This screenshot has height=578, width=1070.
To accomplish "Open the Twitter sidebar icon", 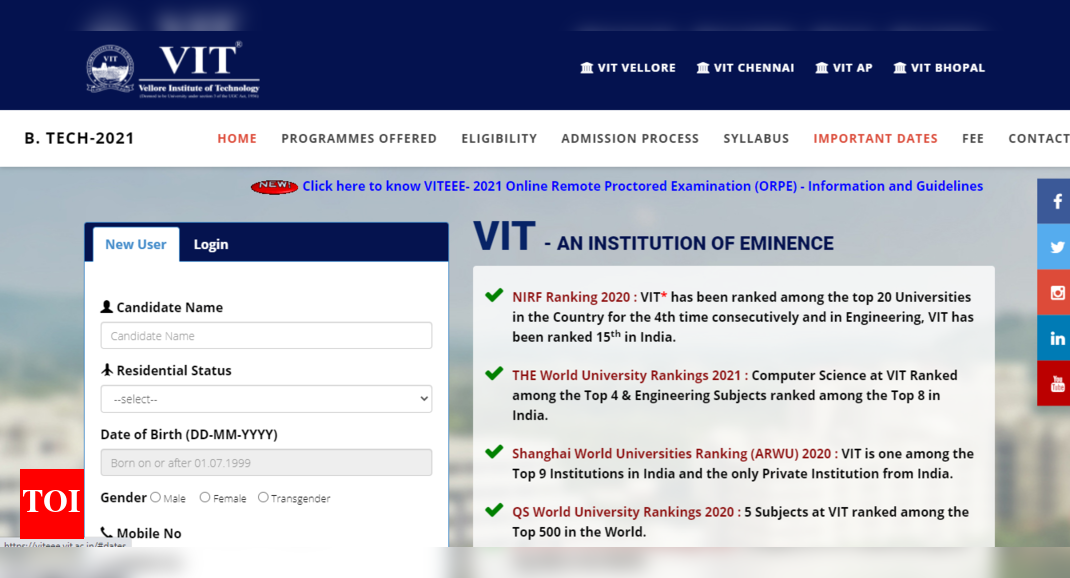I will 1054,246.
